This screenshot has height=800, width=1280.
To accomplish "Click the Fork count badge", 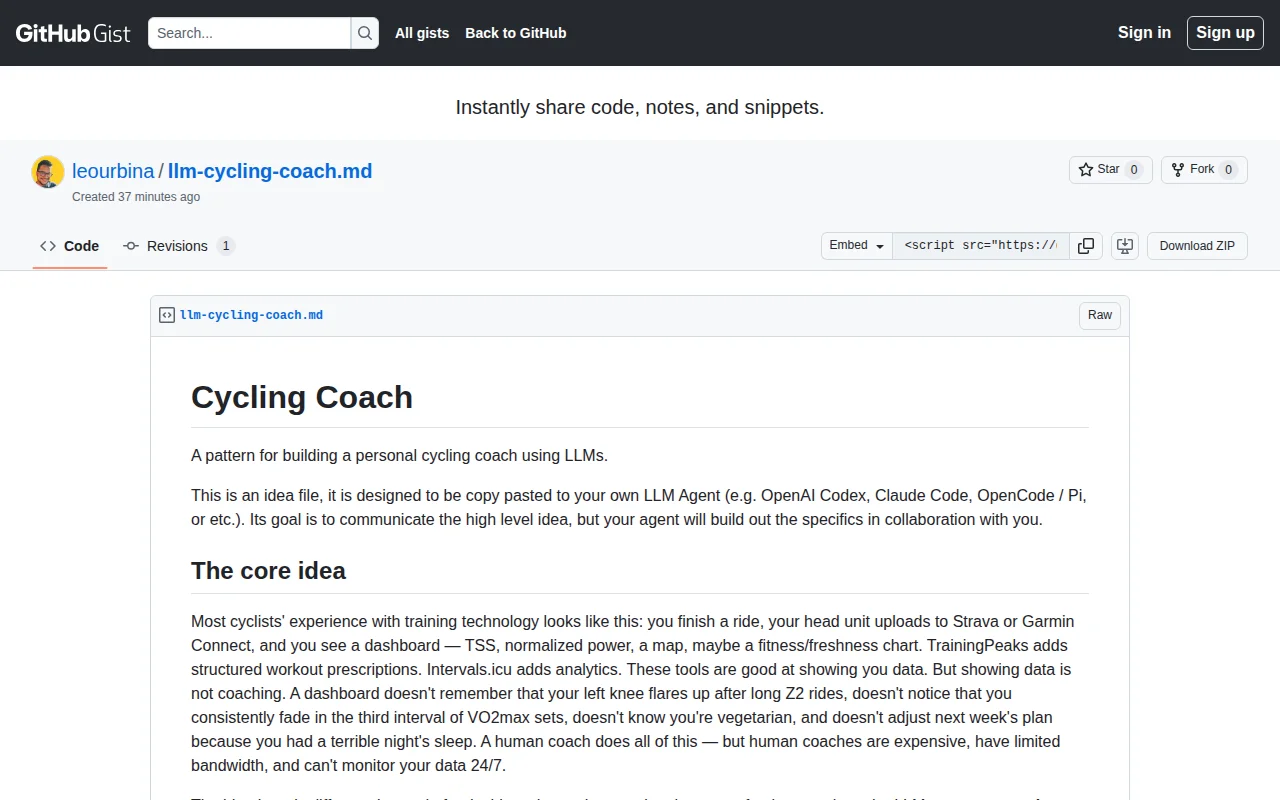I will [1229, 170].
